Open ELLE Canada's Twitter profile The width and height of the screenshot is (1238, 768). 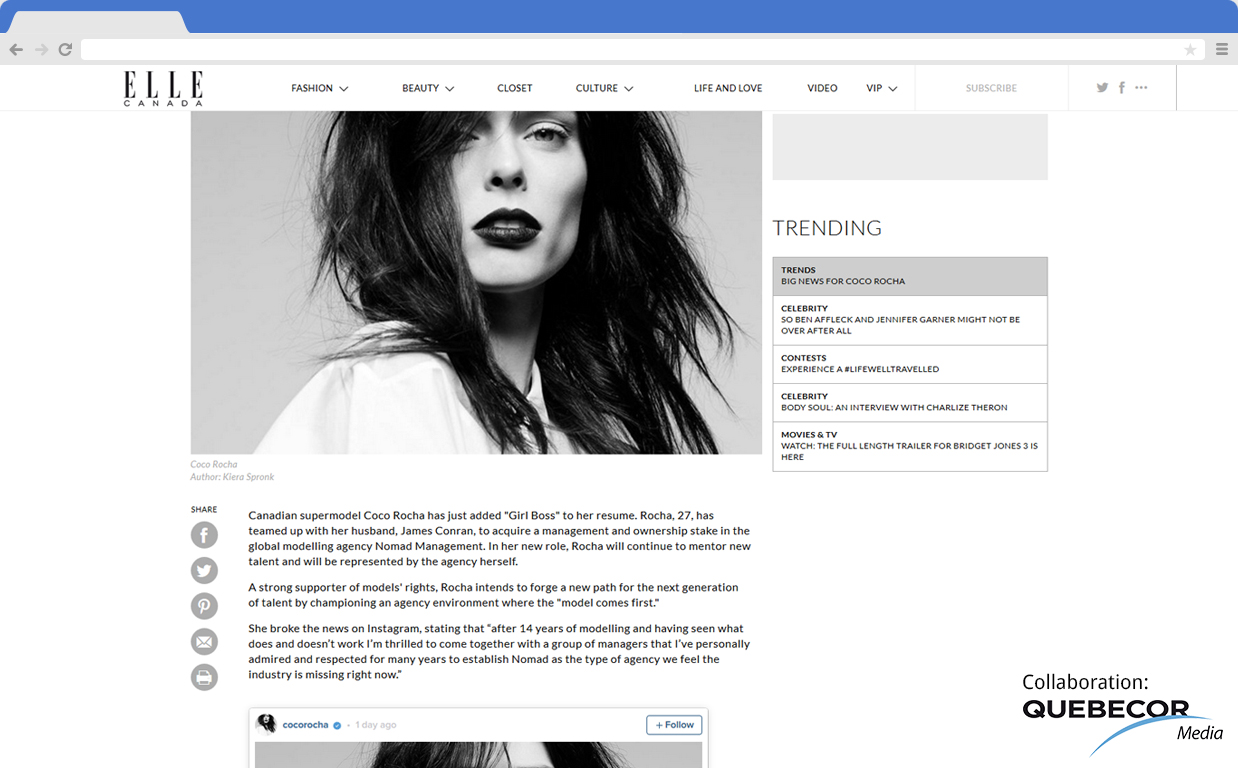[1101, 87]
